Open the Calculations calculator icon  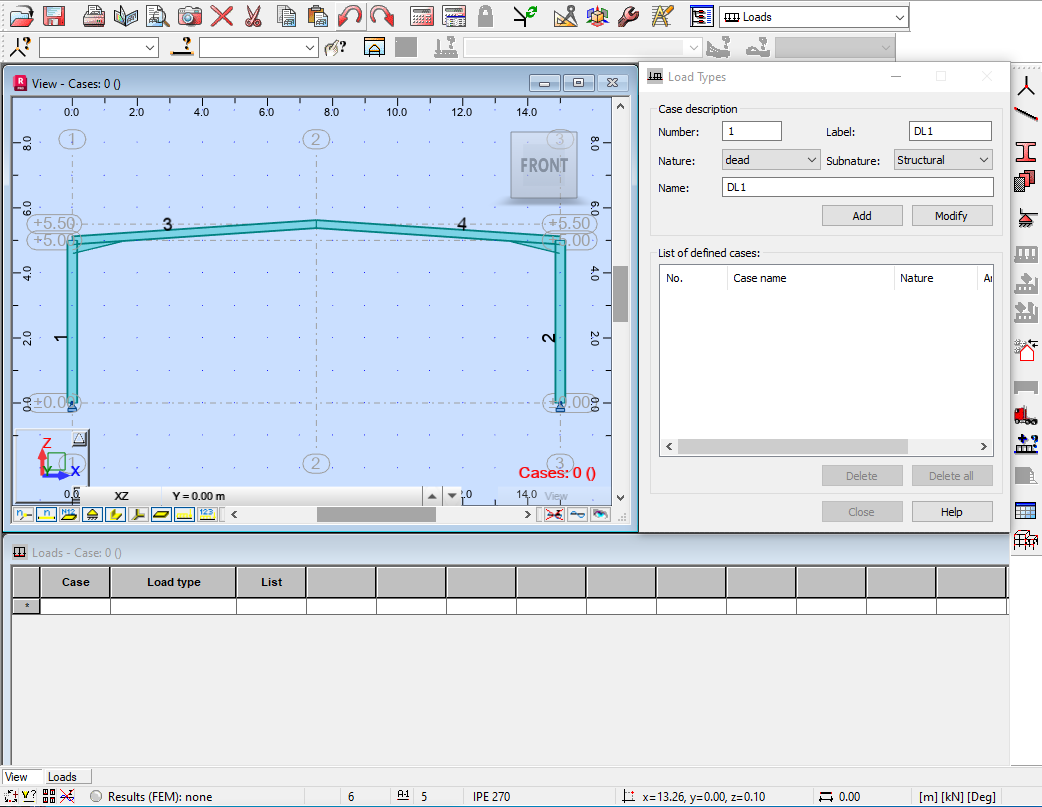(x=422, y=16)
